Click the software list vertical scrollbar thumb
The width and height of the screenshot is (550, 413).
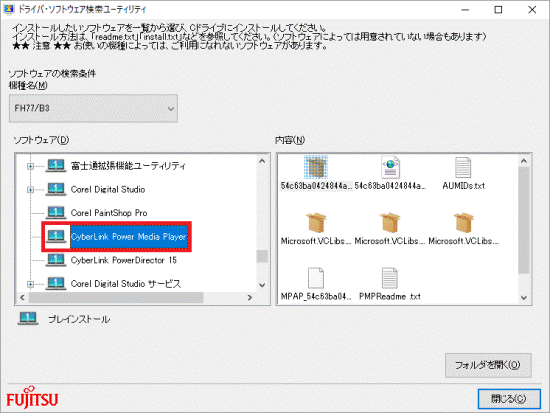point(262,256)
